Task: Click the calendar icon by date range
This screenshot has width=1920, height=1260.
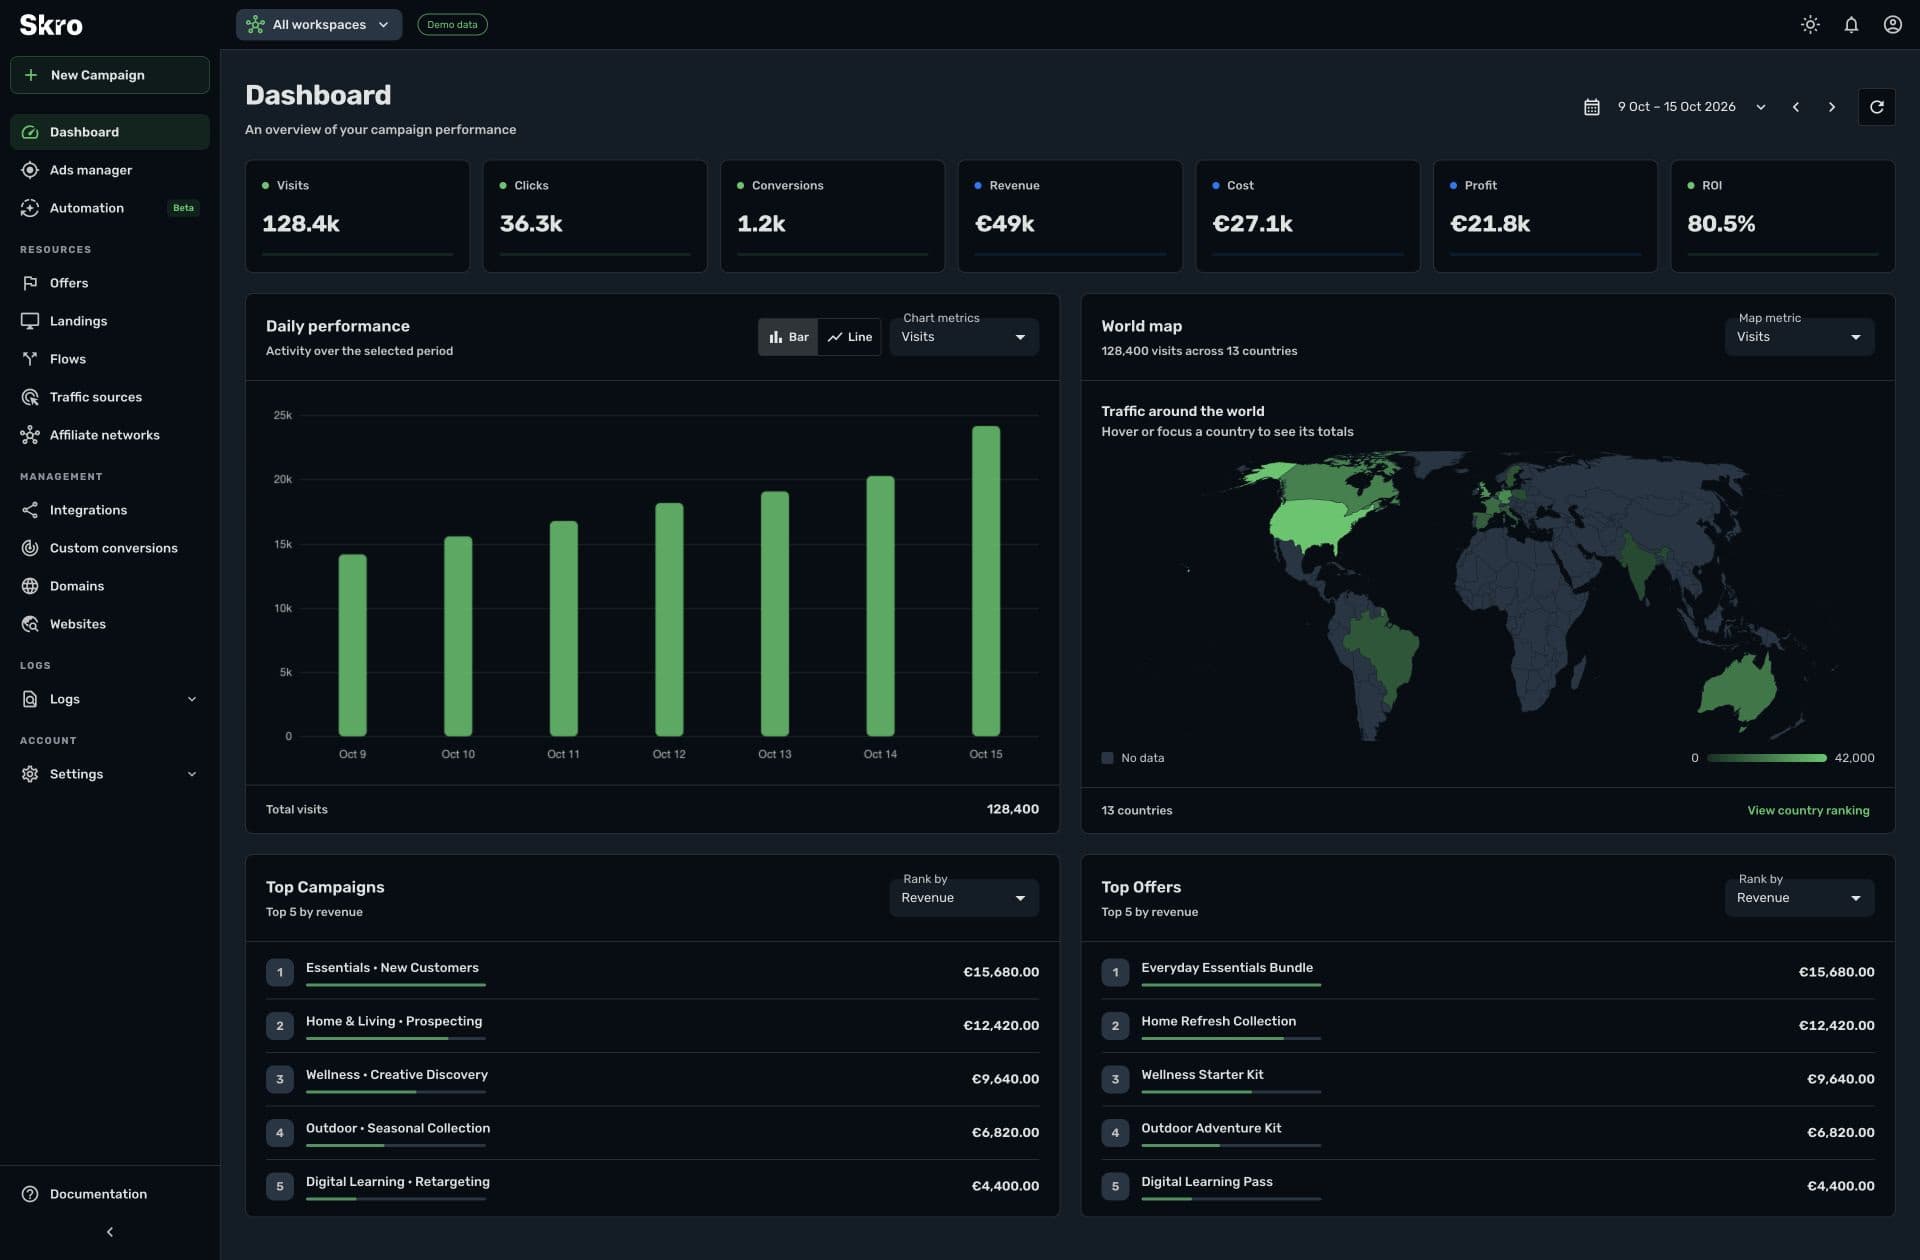Action: coord(1592,107)
